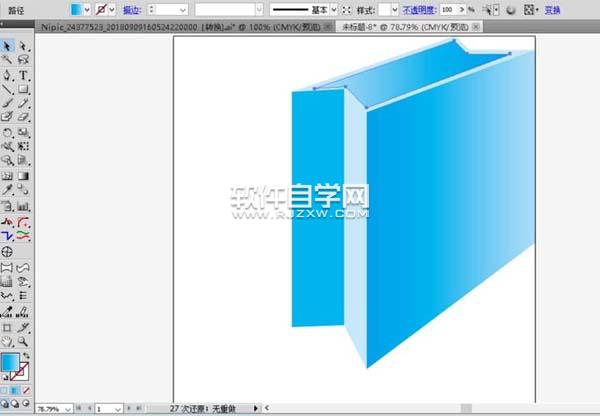Select the Pencil tool
The image size is (600, 416).
23,103
